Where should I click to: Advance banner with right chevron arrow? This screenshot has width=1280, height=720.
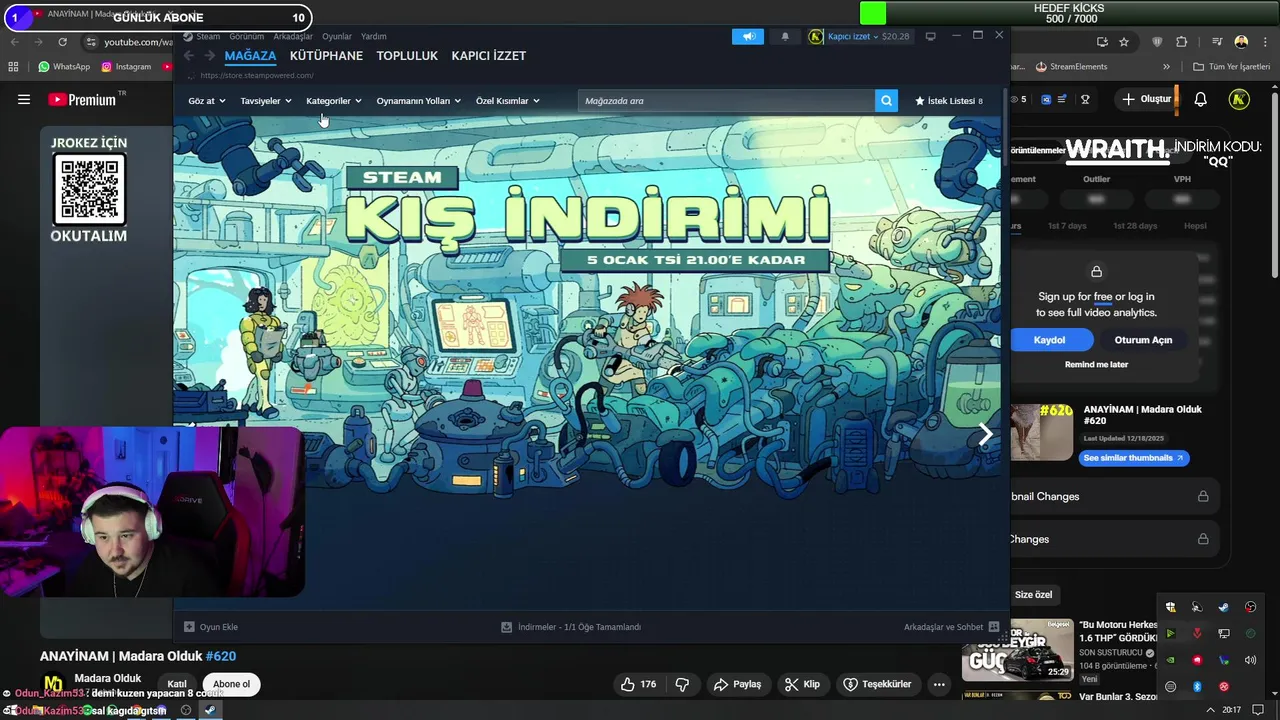click(985, 433)
